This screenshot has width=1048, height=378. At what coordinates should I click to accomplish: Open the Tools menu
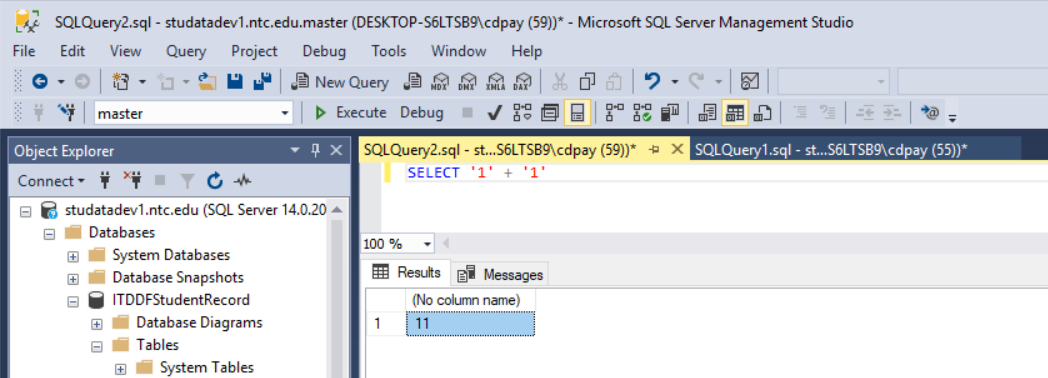(x=389, y=51)
